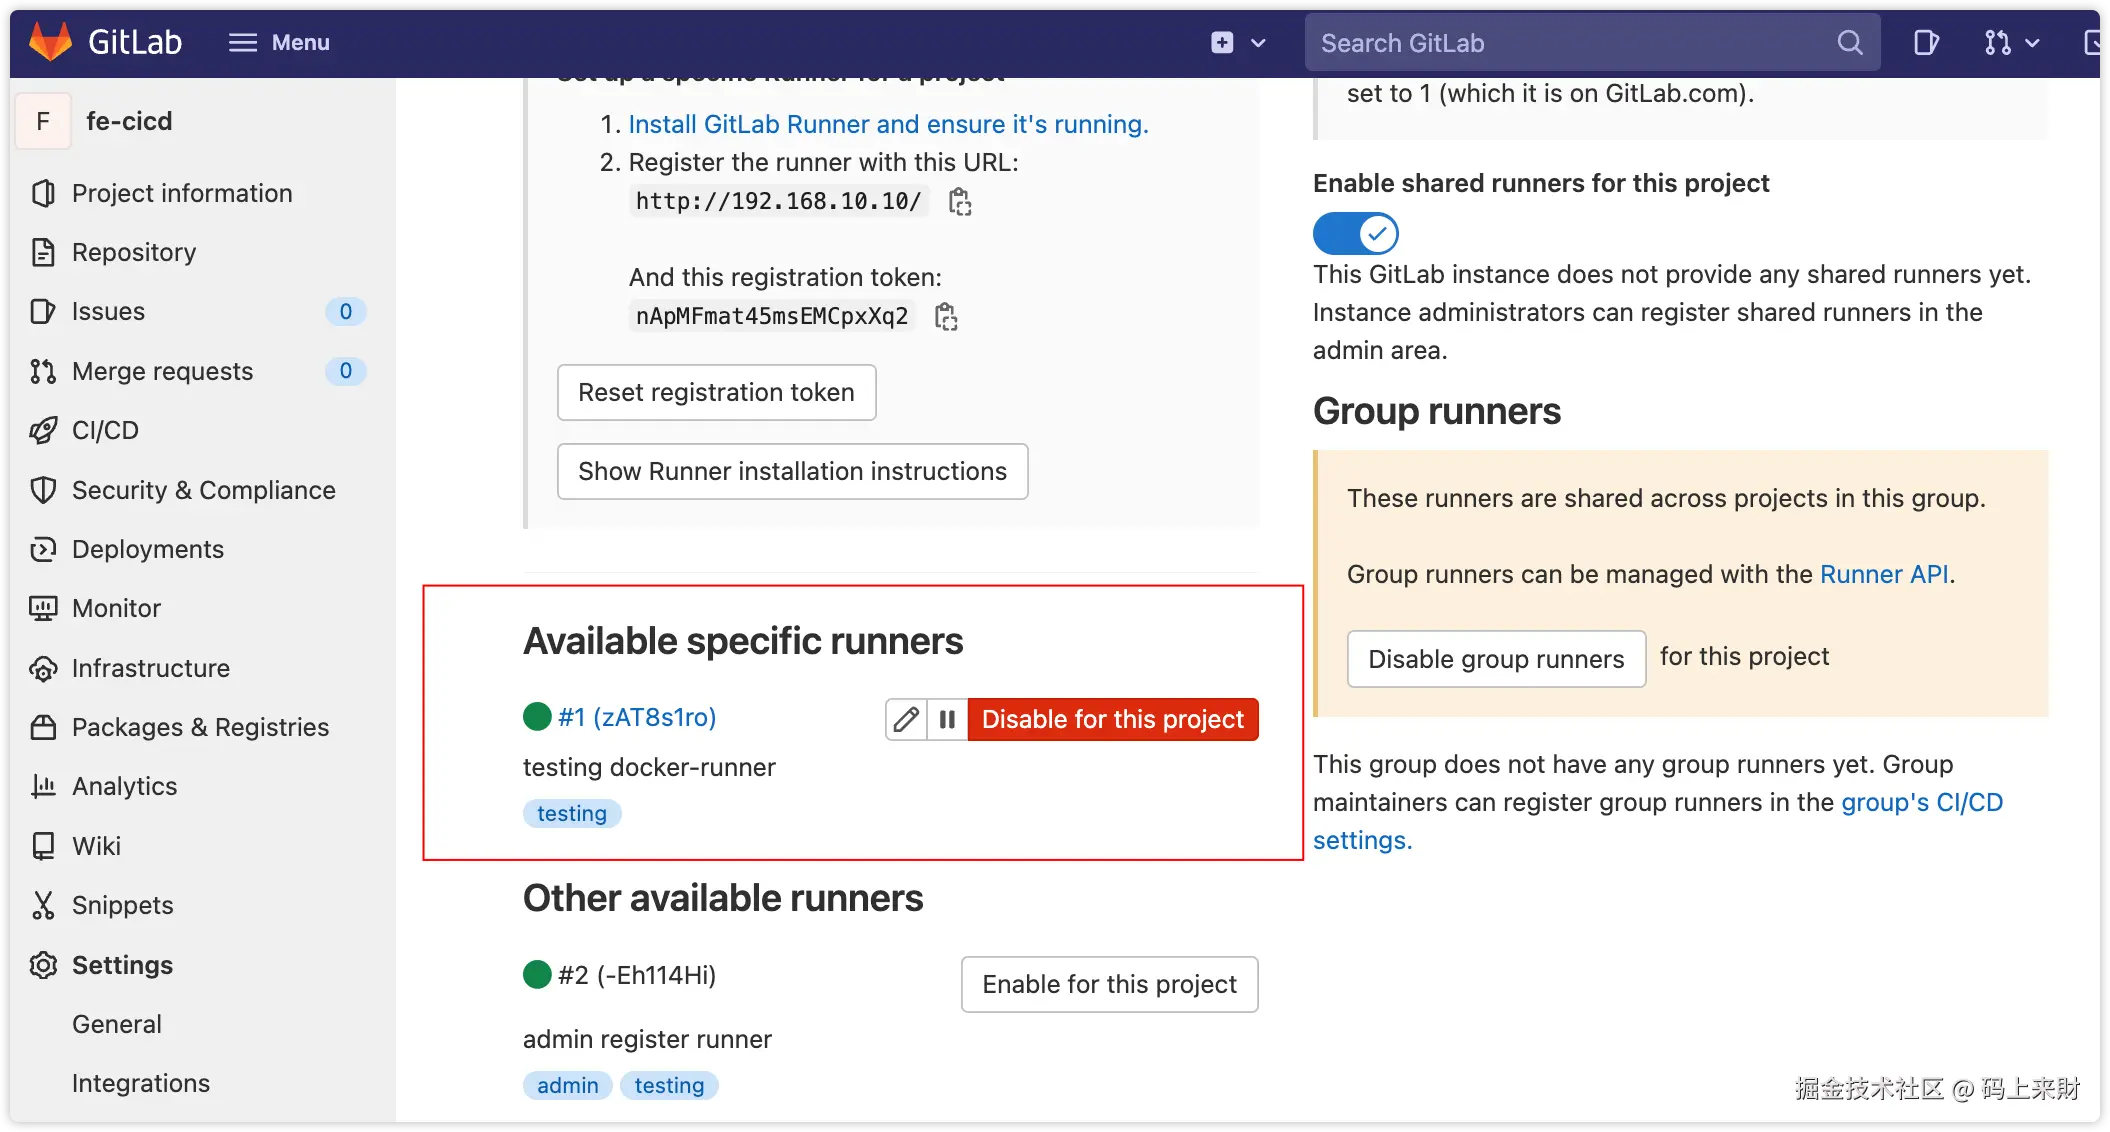The width and height of the screenshot is (2110, 1132).
Task: Click Reset registration token button
Action: point(716,392)
